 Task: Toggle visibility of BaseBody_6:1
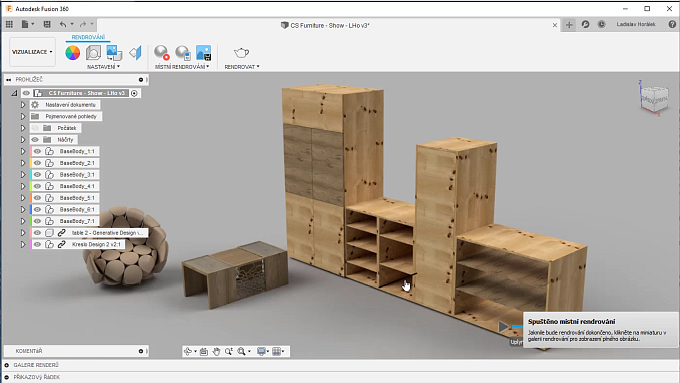[x=37, y=210]
